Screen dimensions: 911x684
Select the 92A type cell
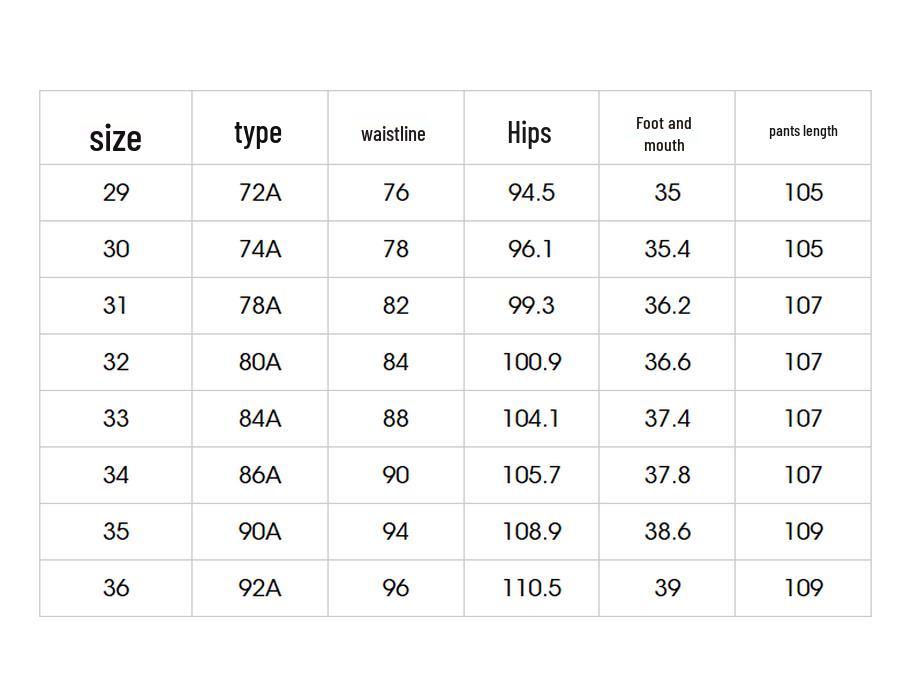[260, 588]
